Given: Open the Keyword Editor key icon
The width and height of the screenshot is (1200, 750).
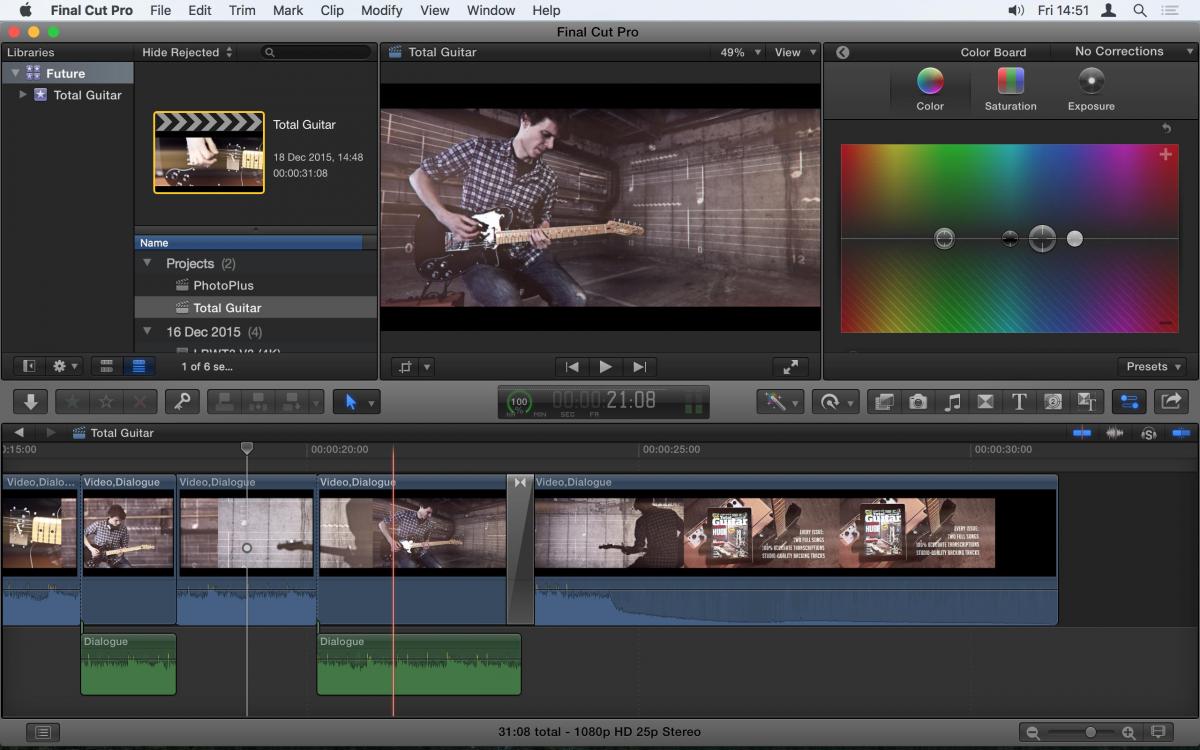Looking at the screenshot, I should coord(182,402).
